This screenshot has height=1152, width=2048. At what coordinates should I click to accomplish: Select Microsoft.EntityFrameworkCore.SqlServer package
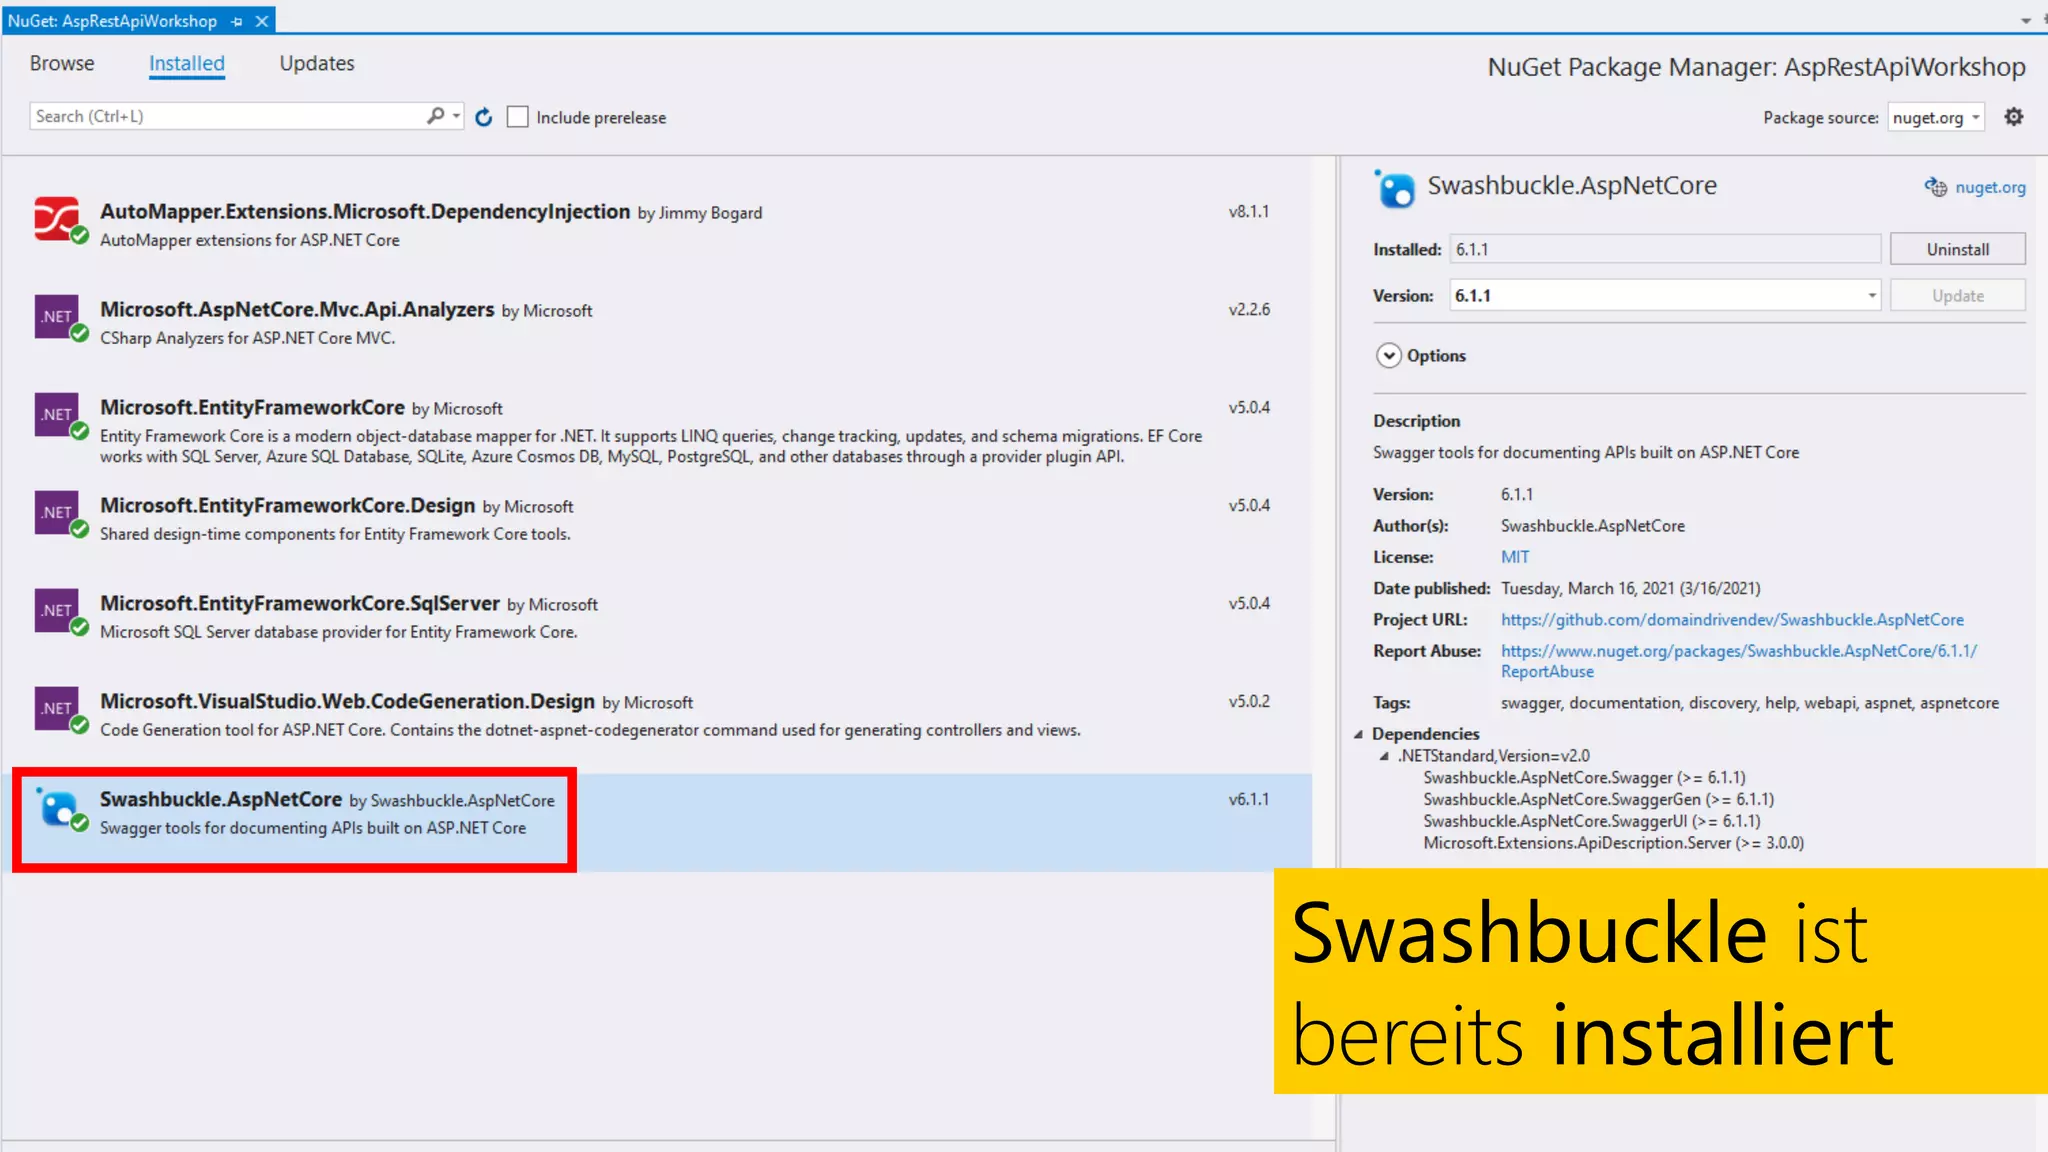[299, 604]
